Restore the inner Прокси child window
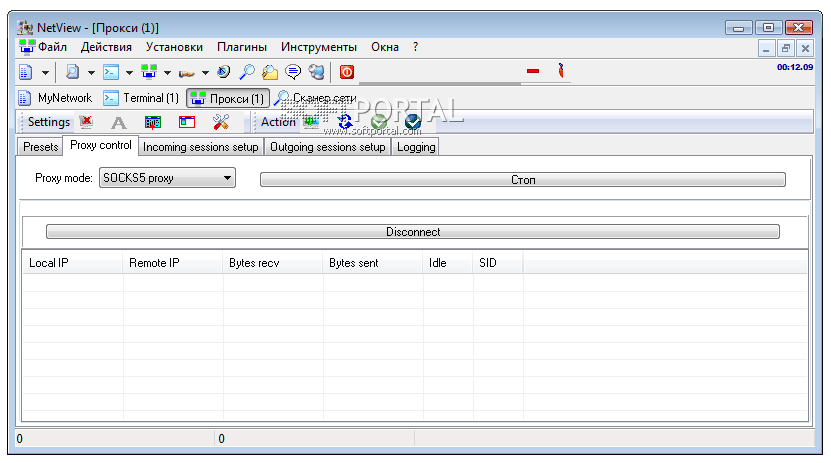Viewport: 831px width, 463px height. (x=786, y=49)
